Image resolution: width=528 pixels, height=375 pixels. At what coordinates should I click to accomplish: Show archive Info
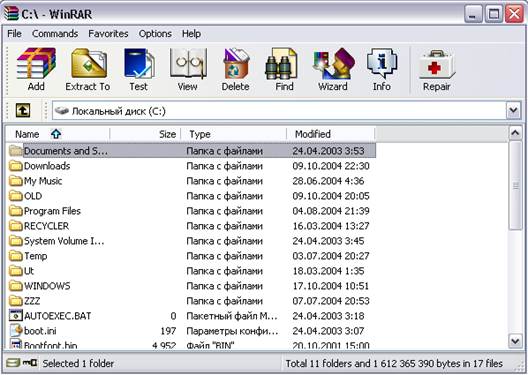[x=382, y=64]
